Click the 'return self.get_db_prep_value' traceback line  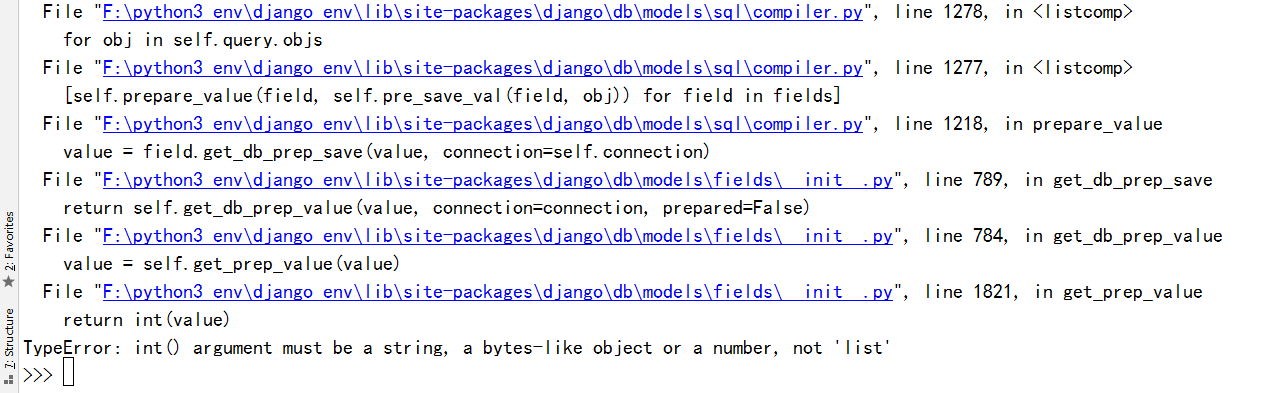coord(436,208)
